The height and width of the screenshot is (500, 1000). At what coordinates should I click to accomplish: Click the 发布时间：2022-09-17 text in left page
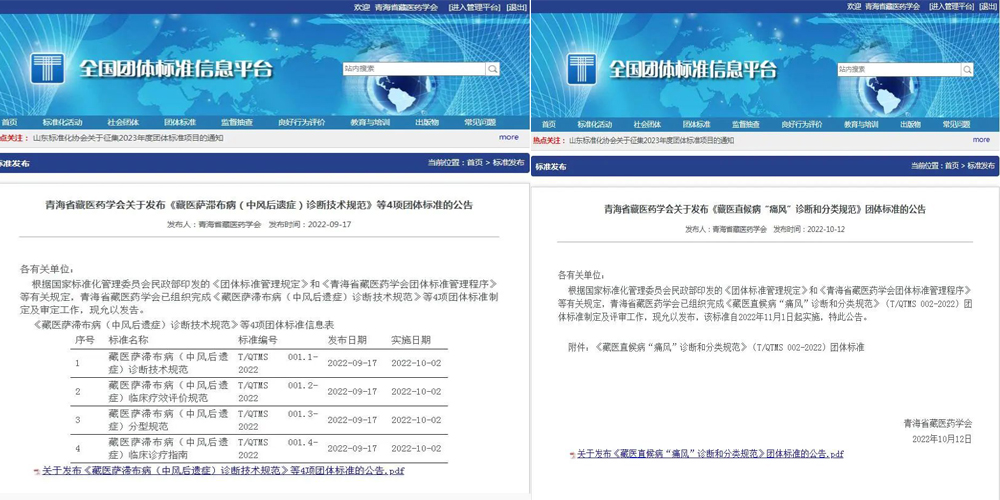(310, 224)
